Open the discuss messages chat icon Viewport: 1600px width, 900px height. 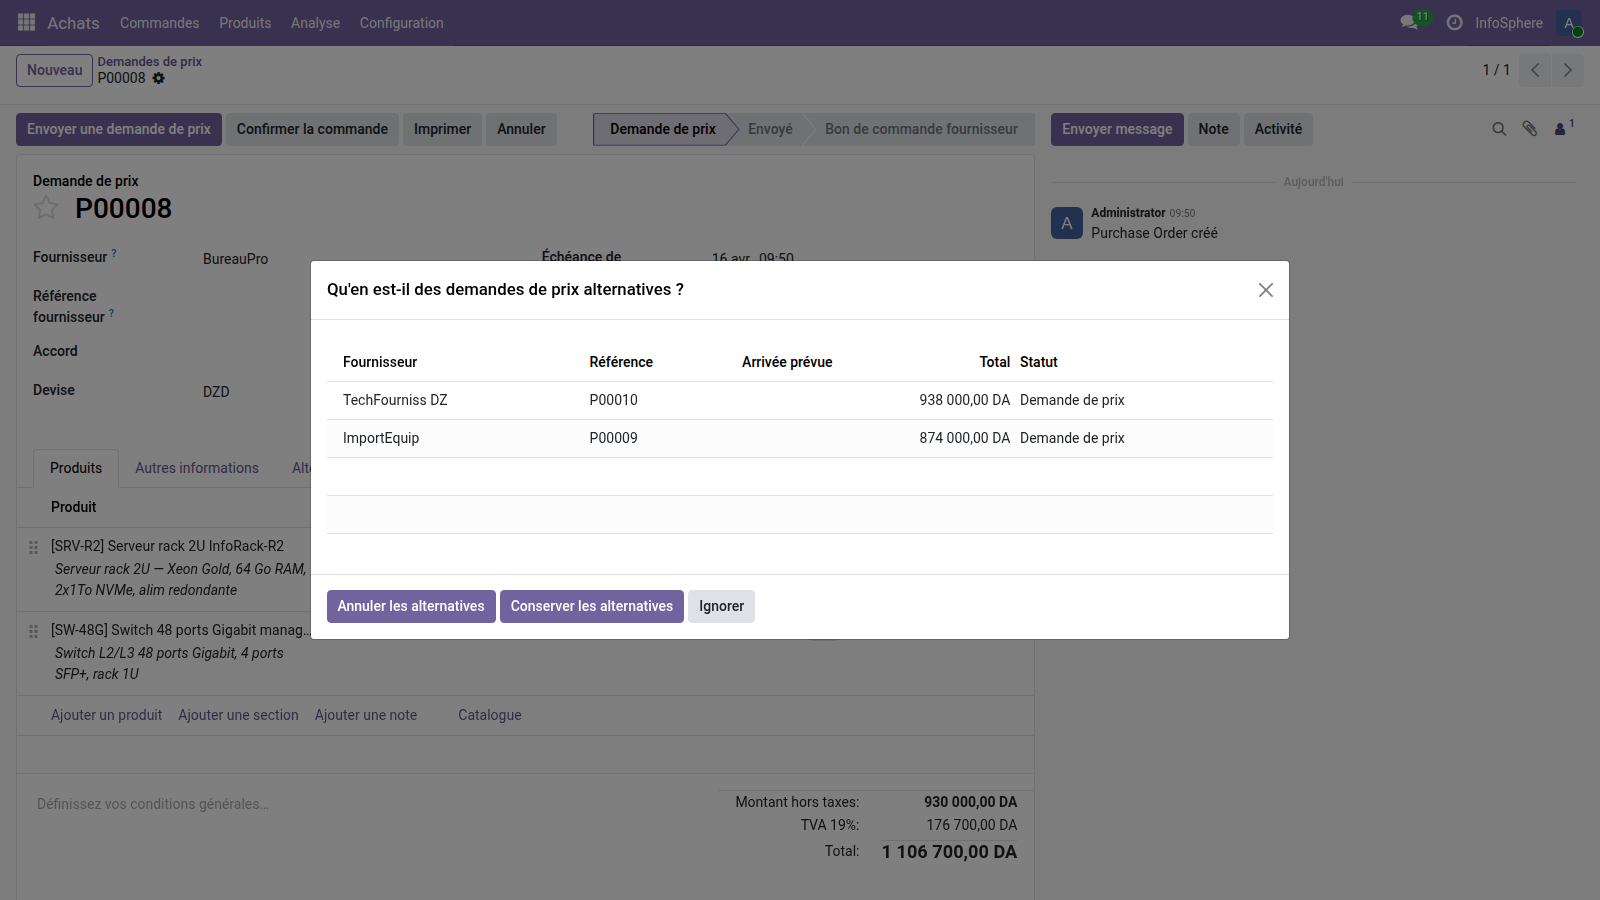coord(1410,22)
